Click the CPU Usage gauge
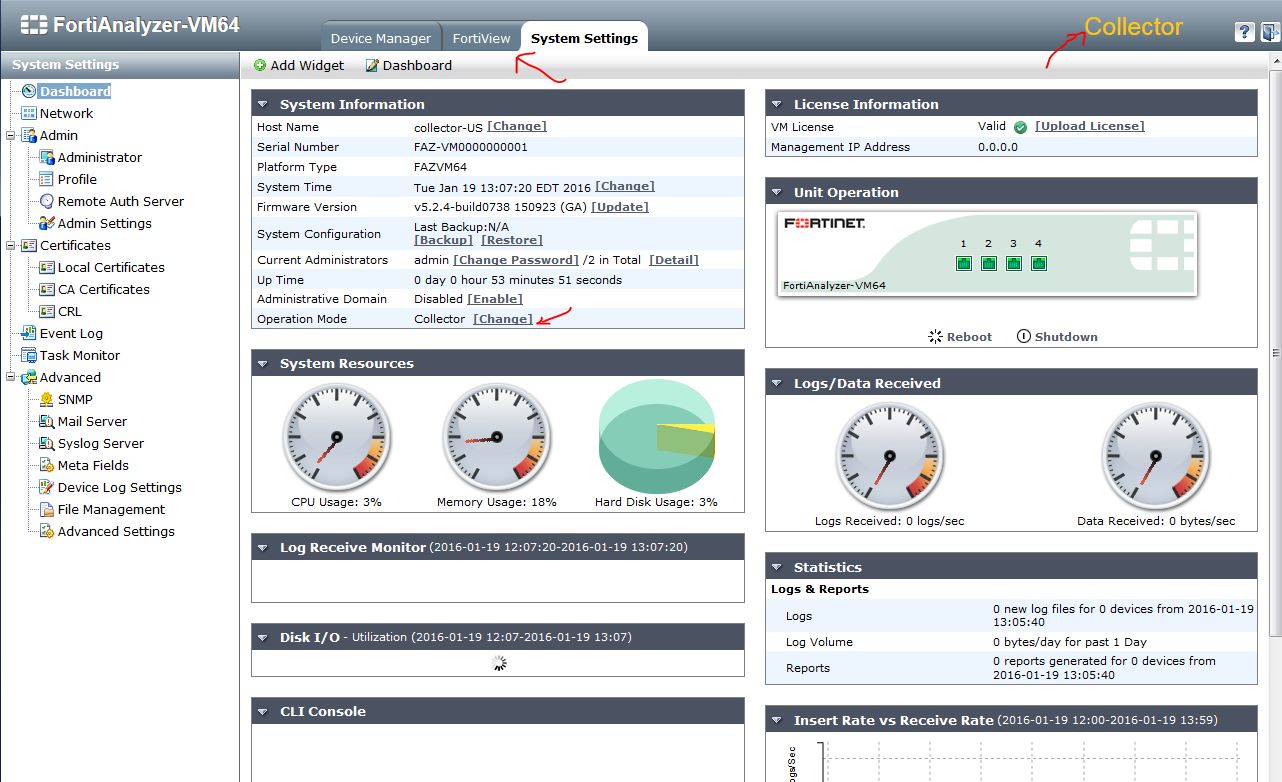The width and height of the screenshot is (1282, 782). tap(336, 438)
